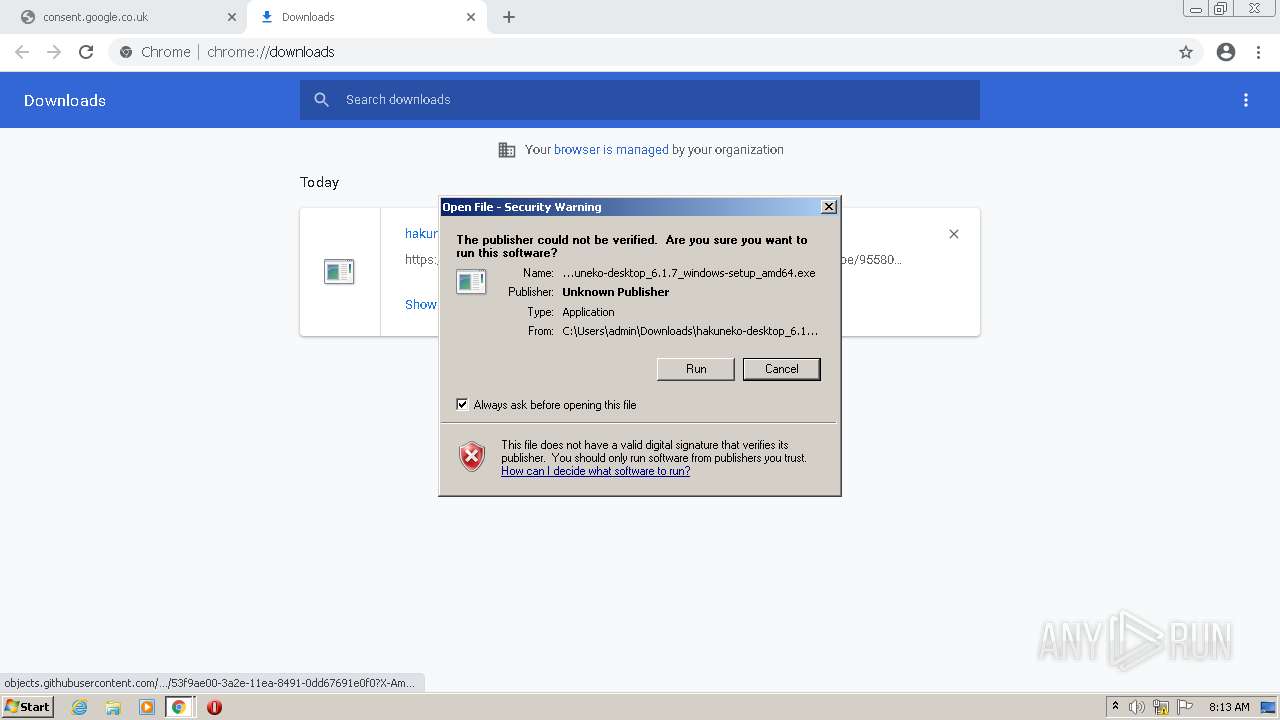The width and height of the screenshot is (1280, 720).
Task: Click the Cancel button
Action: [x=781, y=369]
